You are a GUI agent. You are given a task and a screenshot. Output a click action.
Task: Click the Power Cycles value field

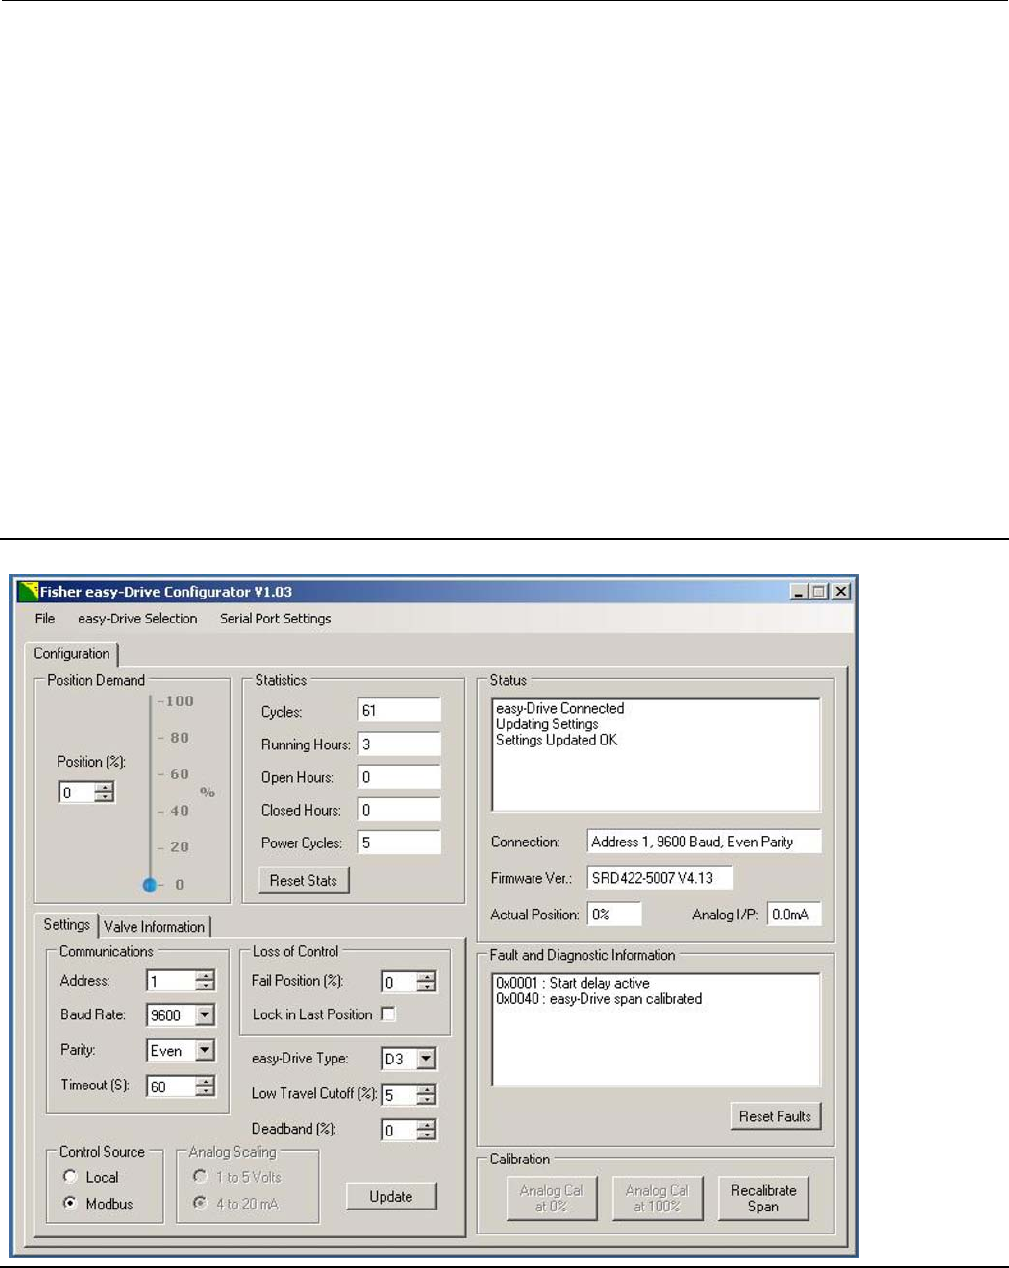399,843
